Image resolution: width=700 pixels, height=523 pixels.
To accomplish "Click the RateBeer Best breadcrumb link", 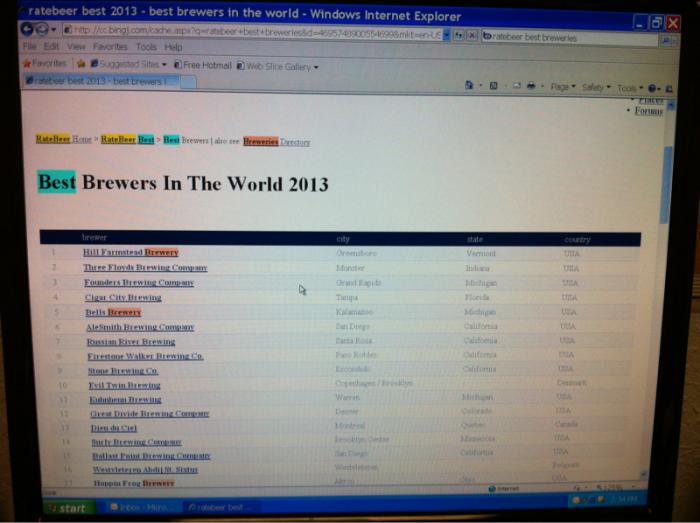I will [x=127, y=140].
